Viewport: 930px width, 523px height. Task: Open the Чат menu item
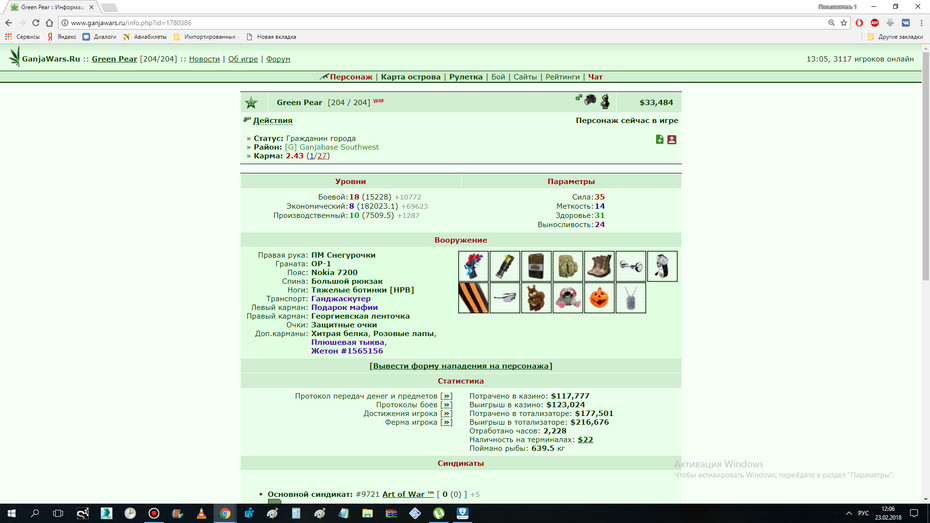[595, 77]
